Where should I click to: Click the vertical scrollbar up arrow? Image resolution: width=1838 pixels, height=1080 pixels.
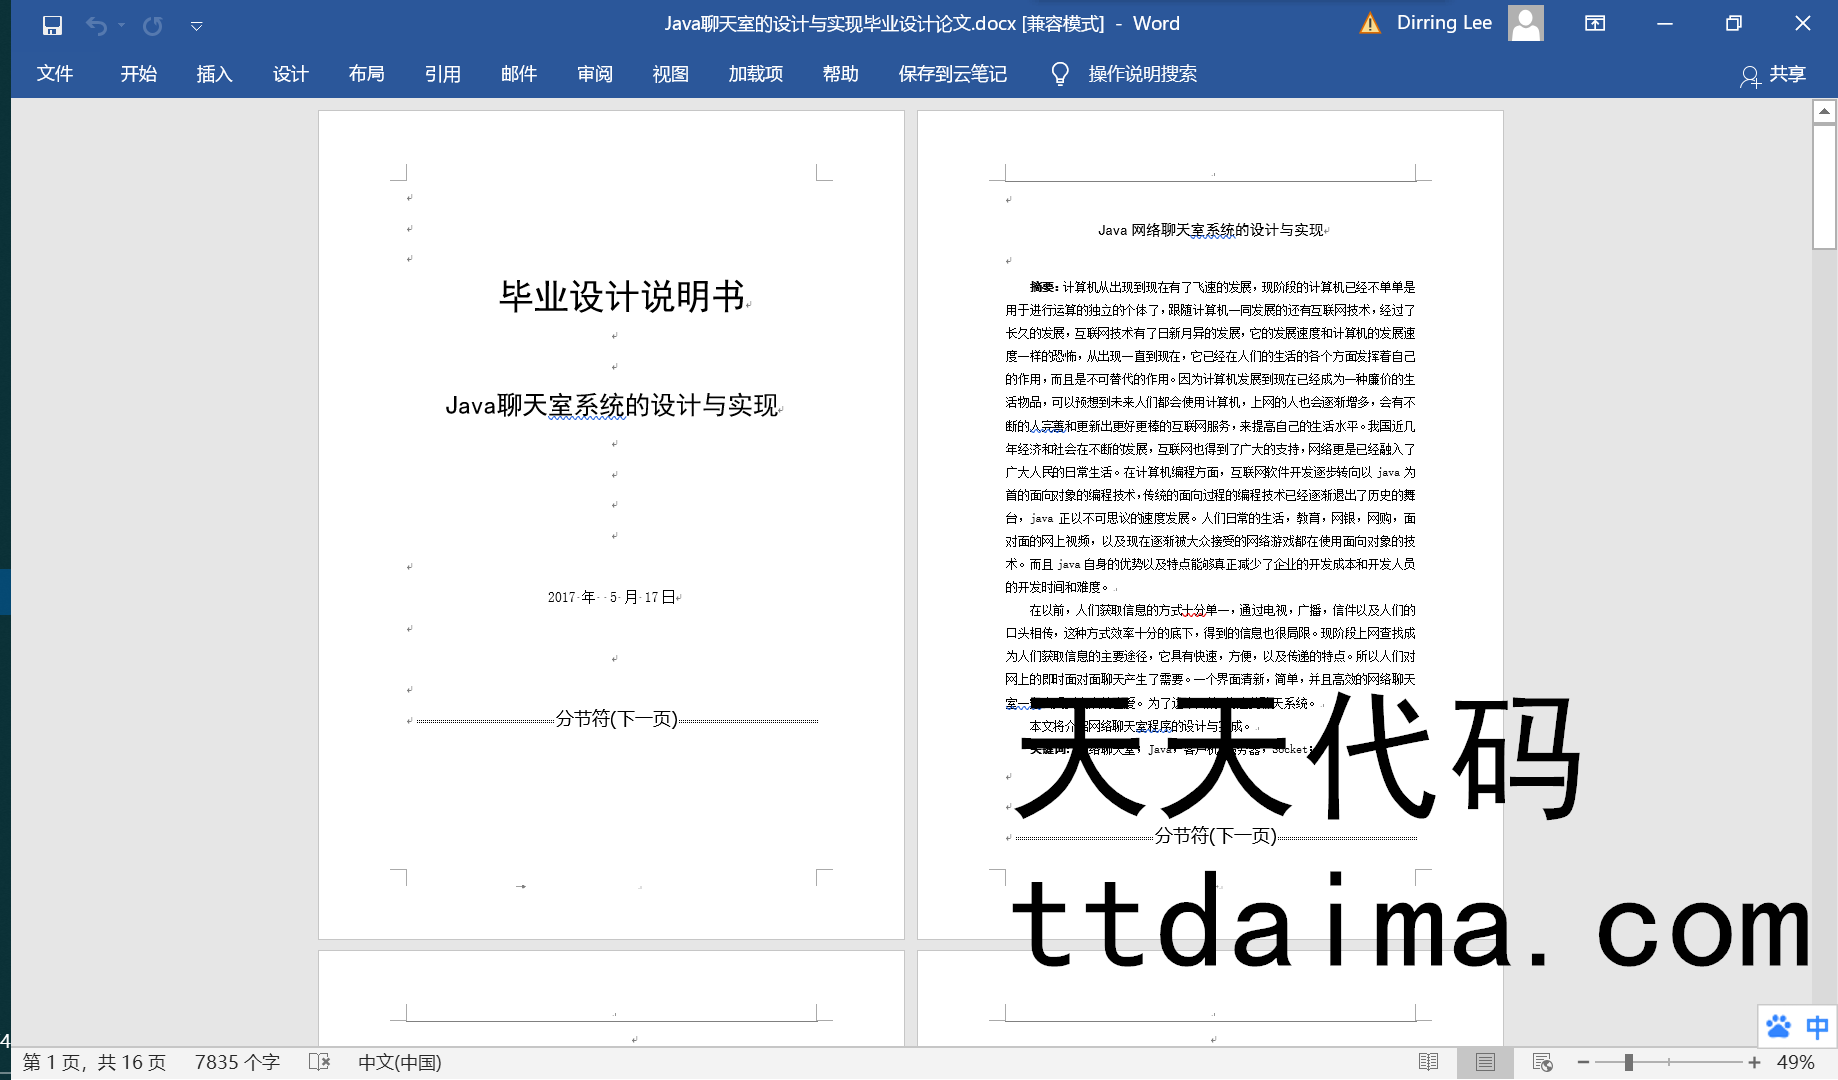1824,112
